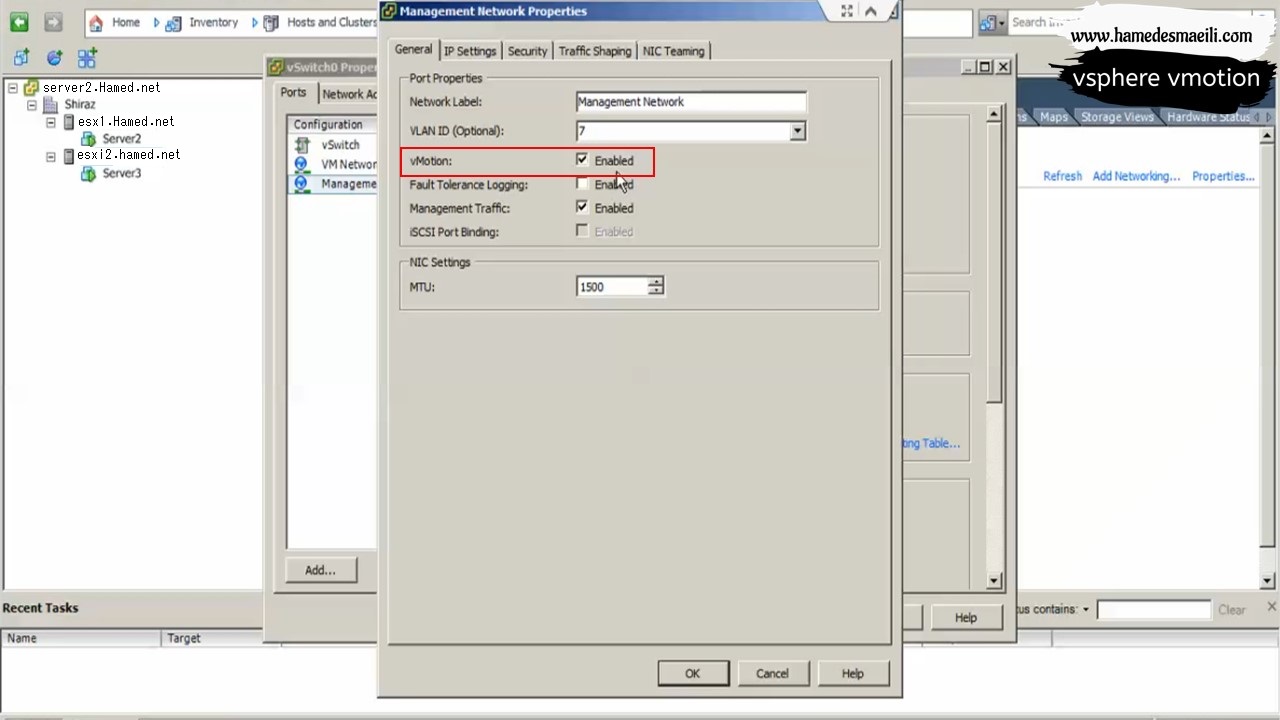Collapse the esx1.Hamed.net host node
This screenshot has width=1280, height=720.
(51, 122)
